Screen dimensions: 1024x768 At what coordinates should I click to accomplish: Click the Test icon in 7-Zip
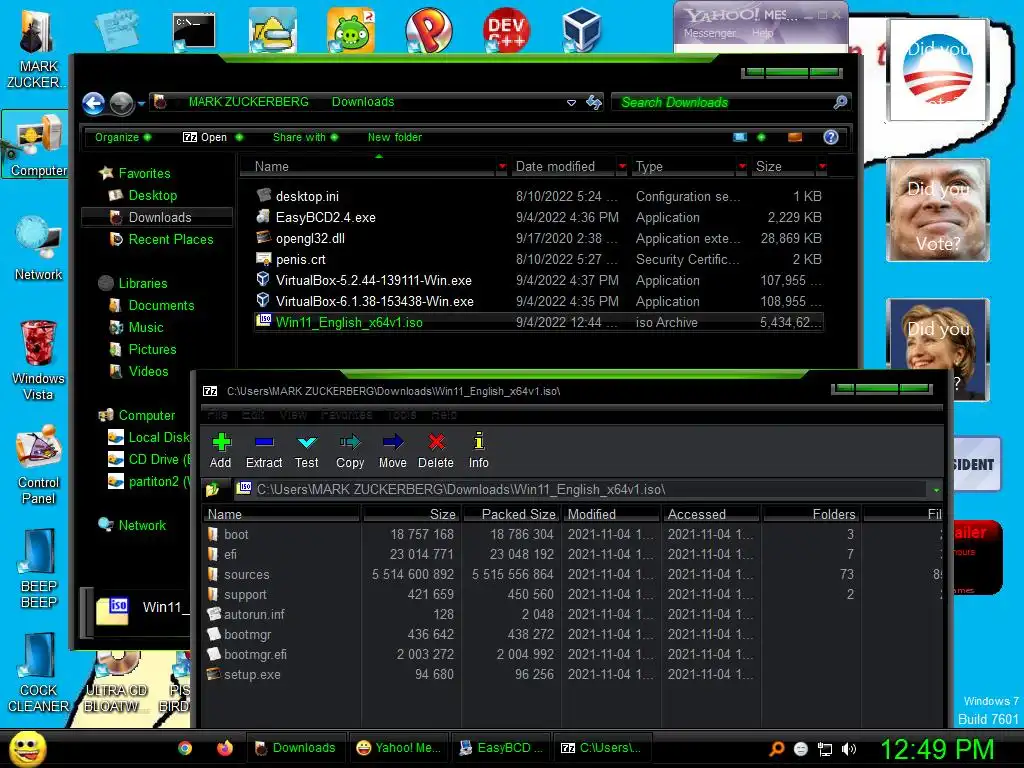(306, 443)
